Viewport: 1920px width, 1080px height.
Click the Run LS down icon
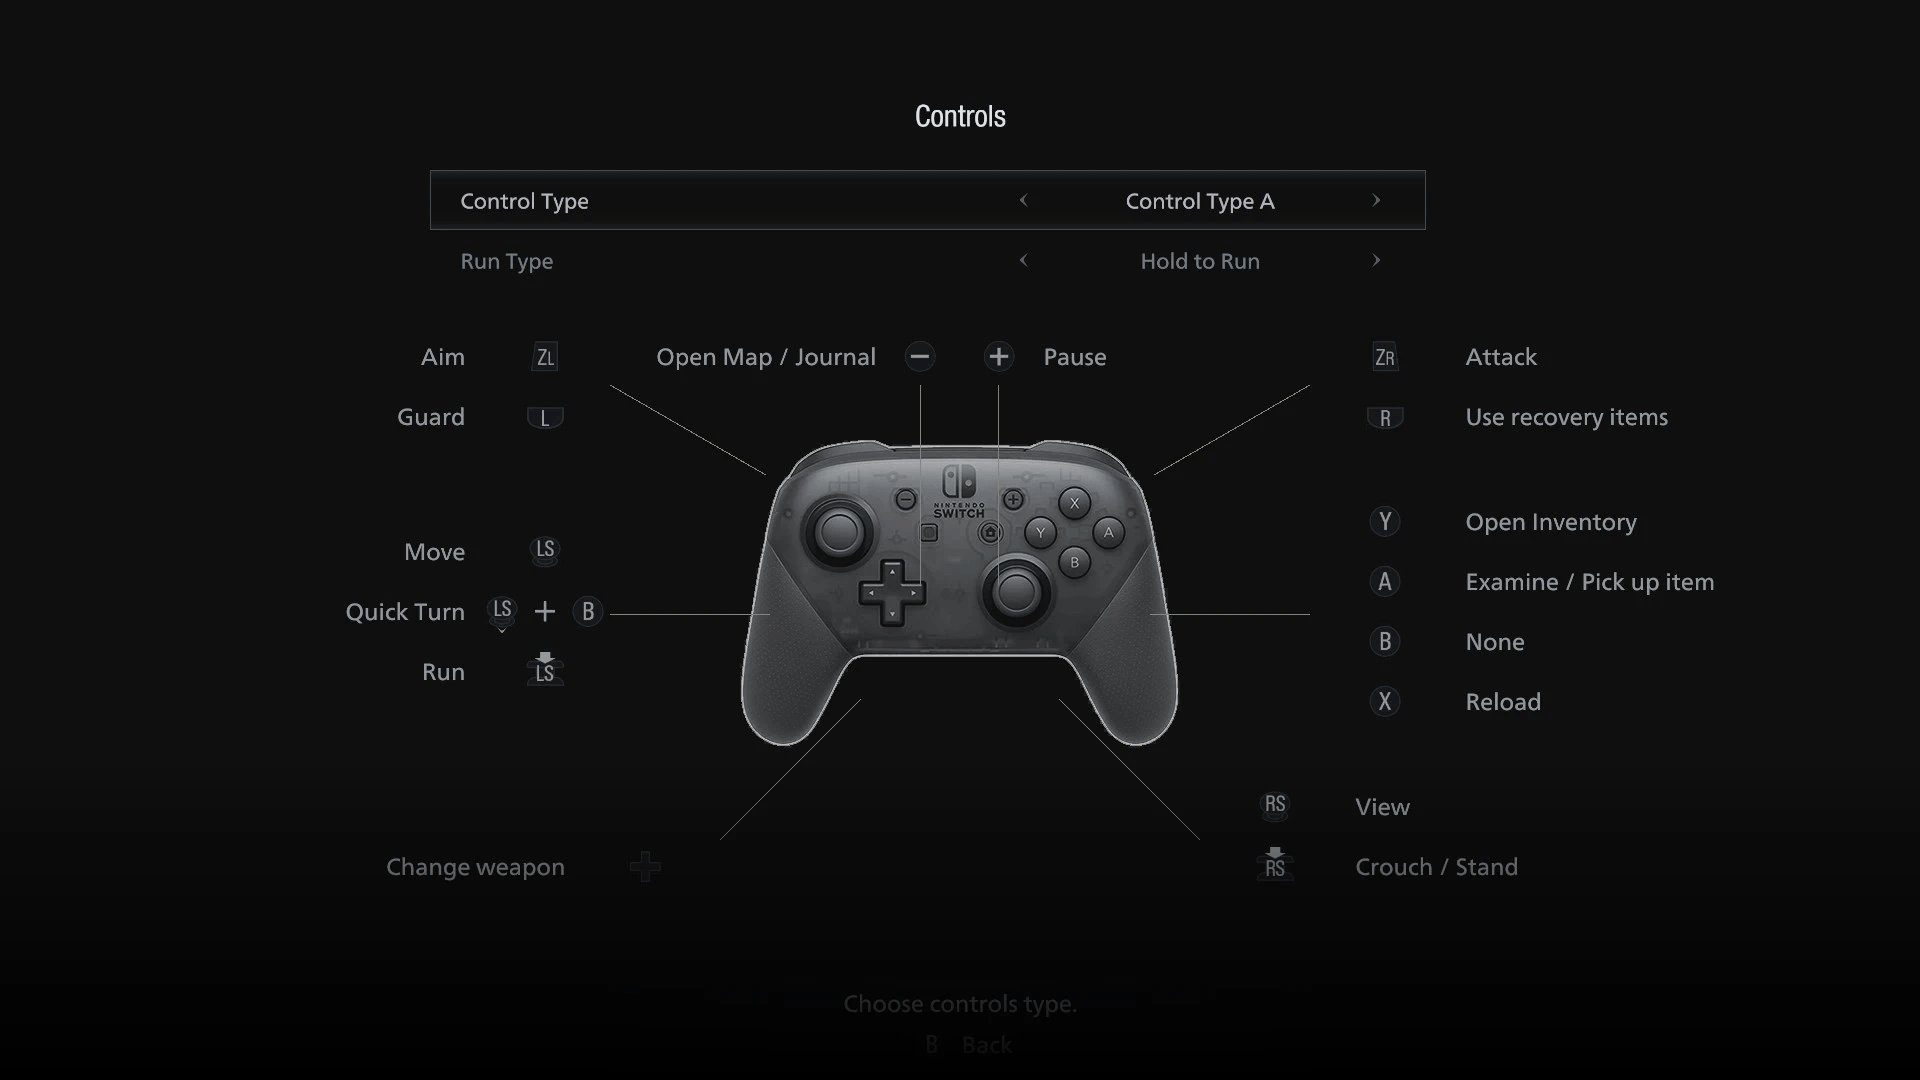point(545,670)
